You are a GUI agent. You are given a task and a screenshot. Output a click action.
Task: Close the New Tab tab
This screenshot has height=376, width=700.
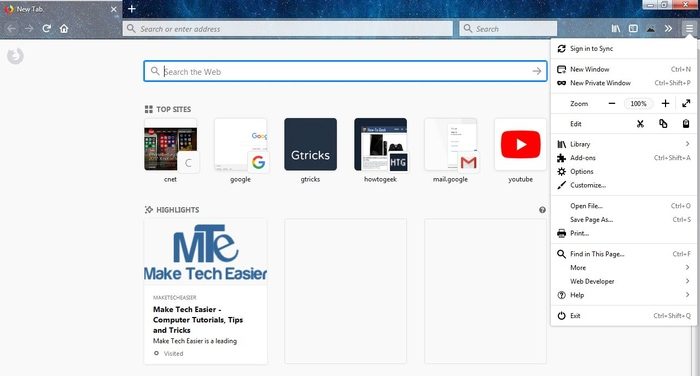[x=113, y=9]
